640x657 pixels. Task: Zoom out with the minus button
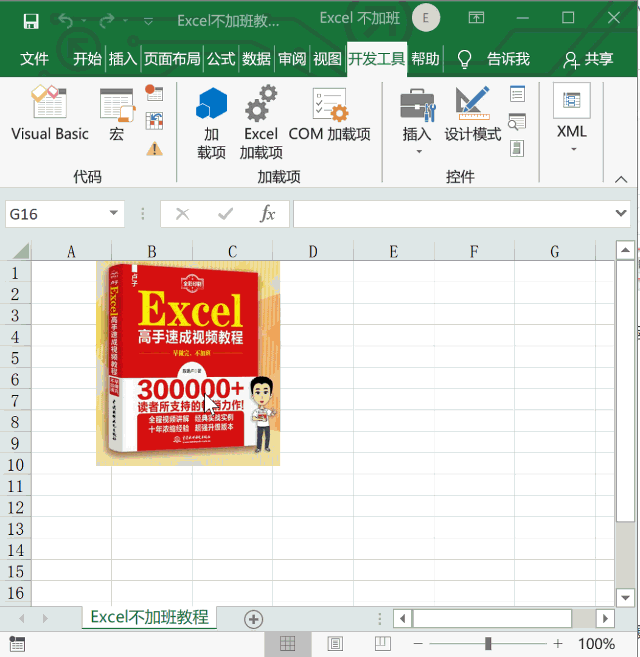tap(418, 644)
